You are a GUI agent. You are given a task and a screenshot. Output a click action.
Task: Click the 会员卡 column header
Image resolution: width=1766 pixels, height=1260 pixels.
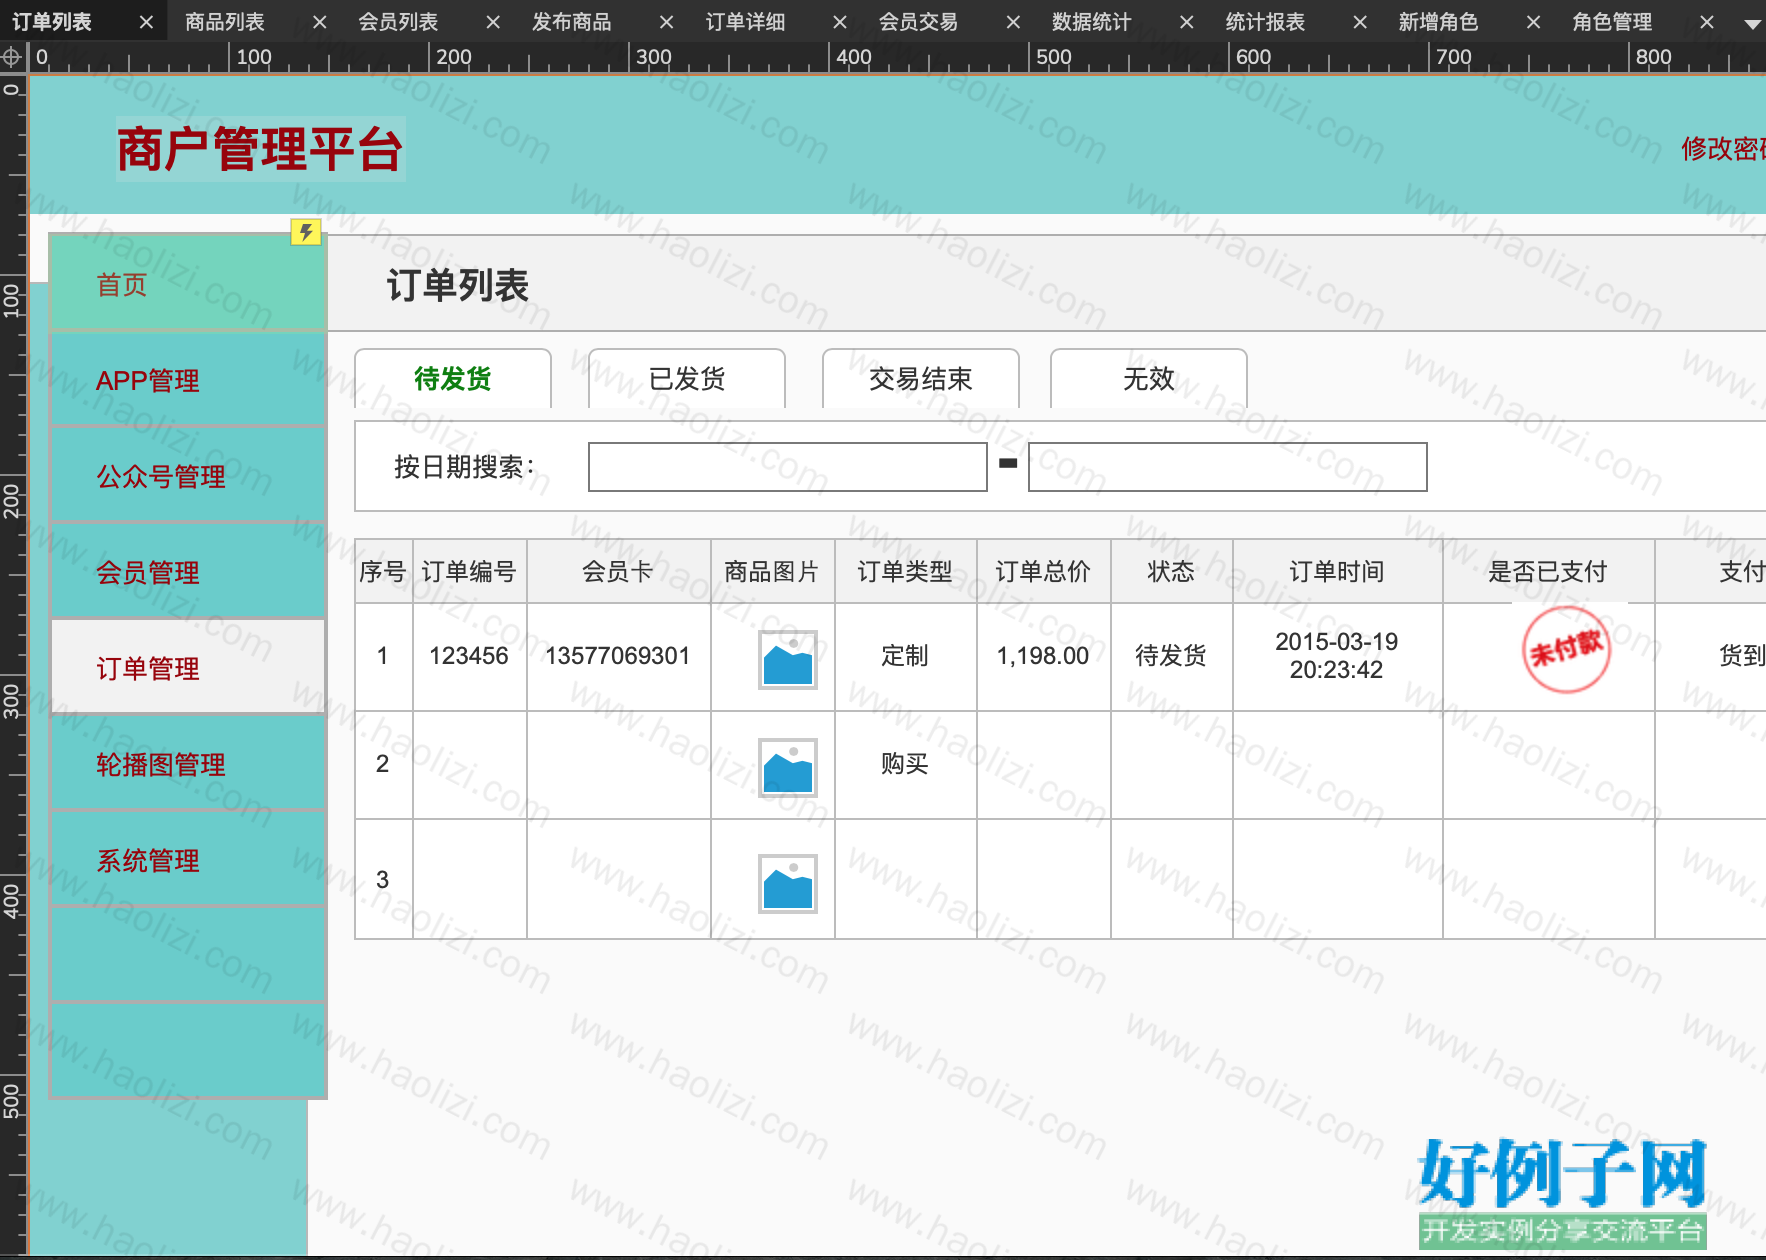point(618,571)
